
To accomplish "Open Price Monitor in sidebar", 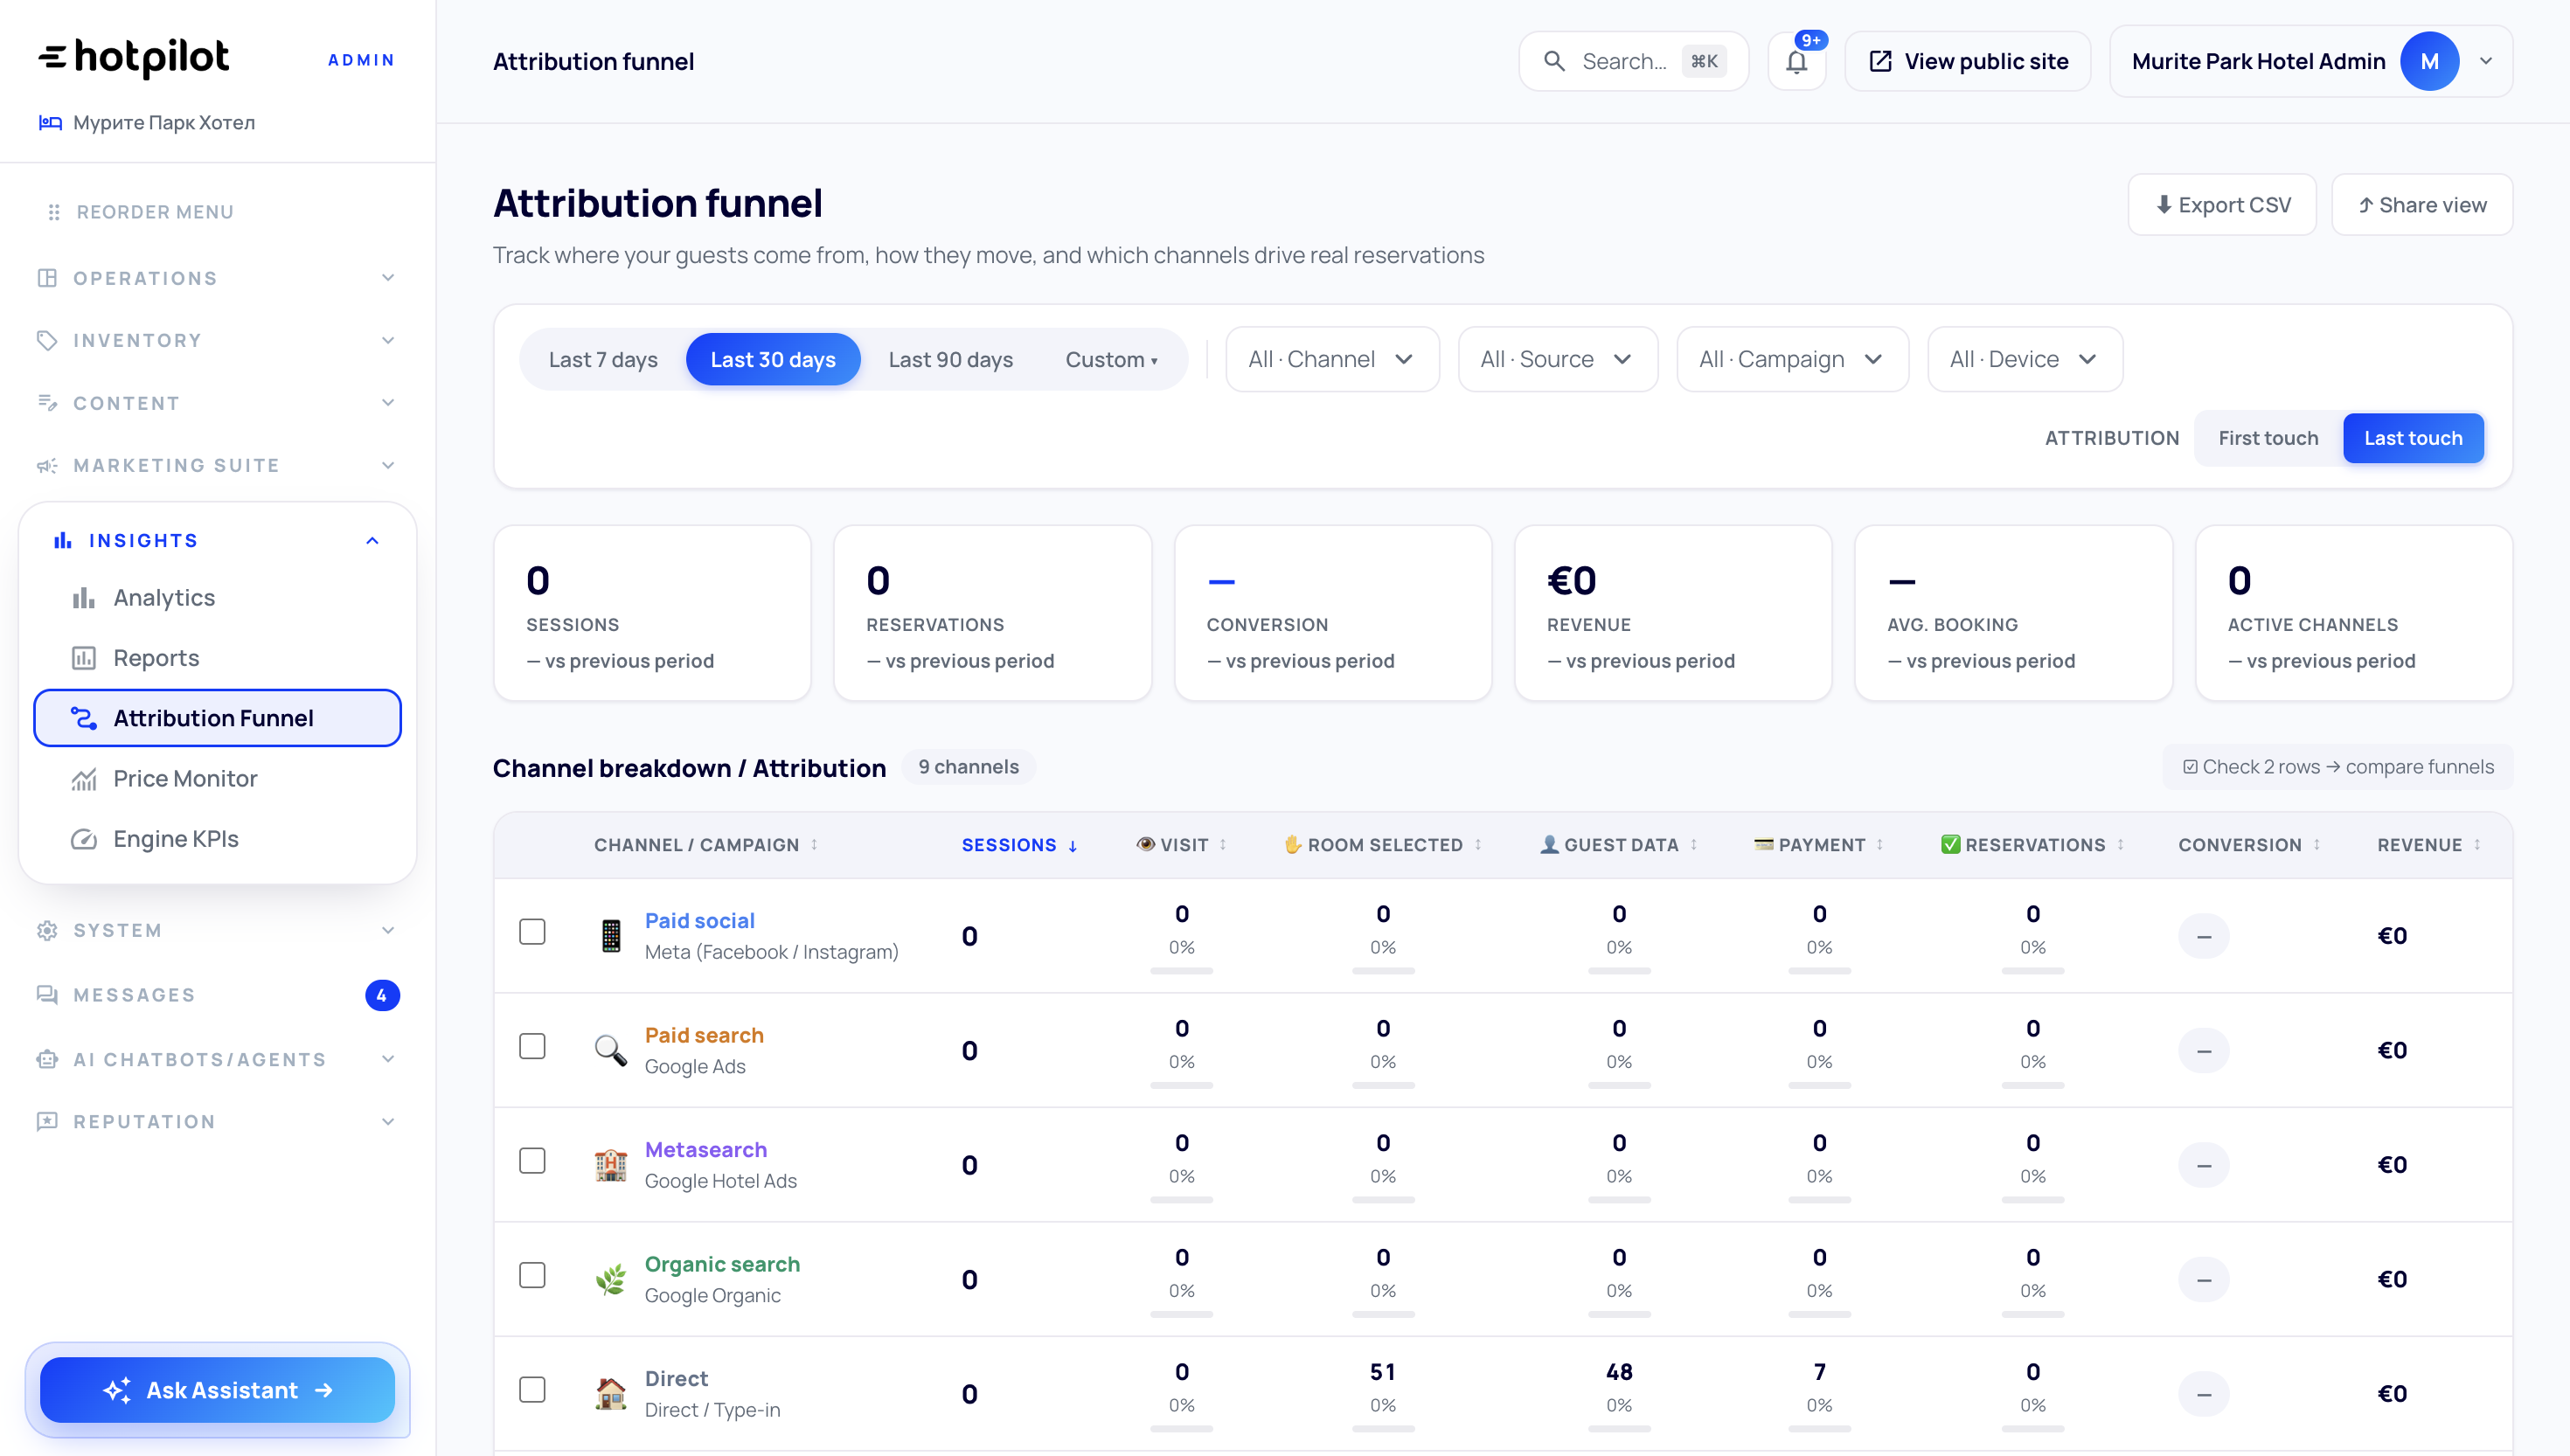I will [217, 779].
